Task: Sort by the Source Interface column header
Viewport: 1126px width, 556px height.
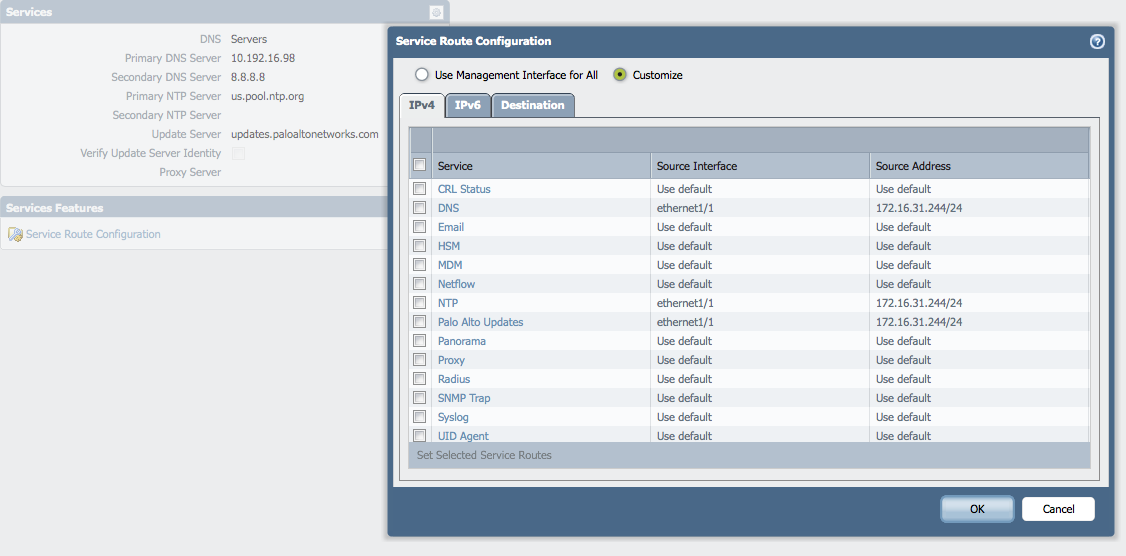Action: click(698, 166)
